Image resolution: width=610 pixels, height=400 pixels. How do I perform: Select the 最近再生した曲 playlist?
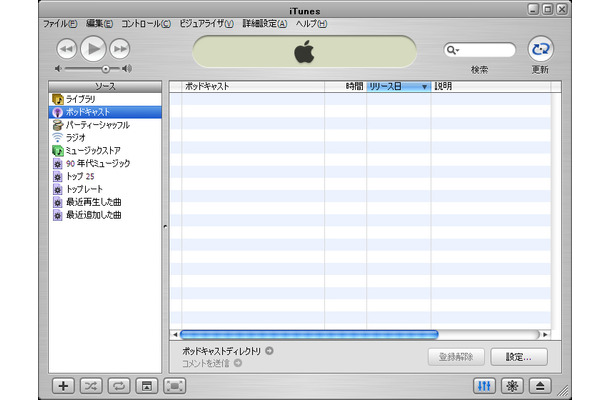point(105,202)
